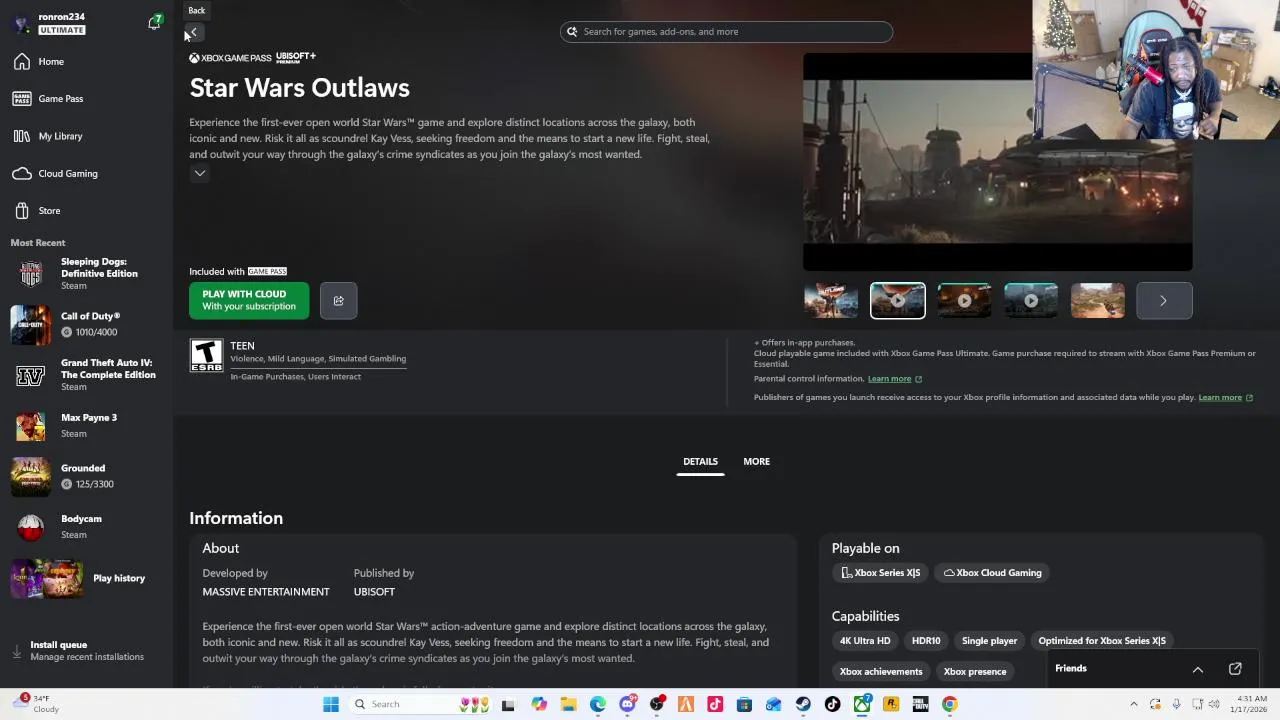This screenshot has width=1280, height=720.
Task: Click the ESRB Teen rating icon
Action: [x=206, y=356]
